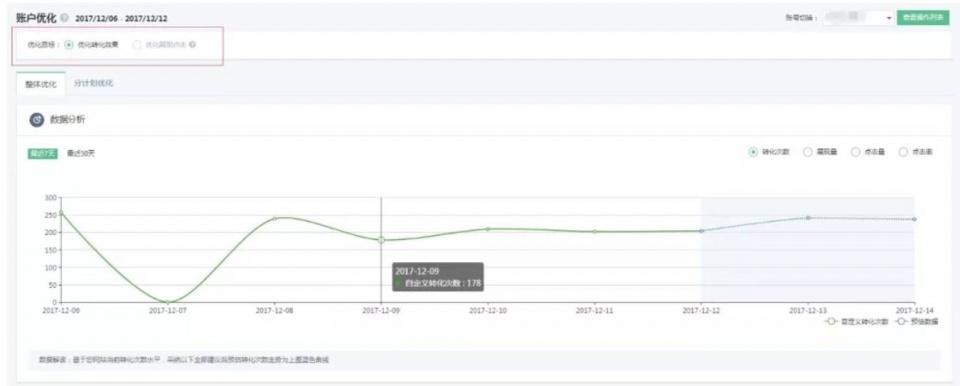This screenshot has width=960, height=386.
Task: Toggle the 自定义转化次数 legend marker
Action: 831,321
